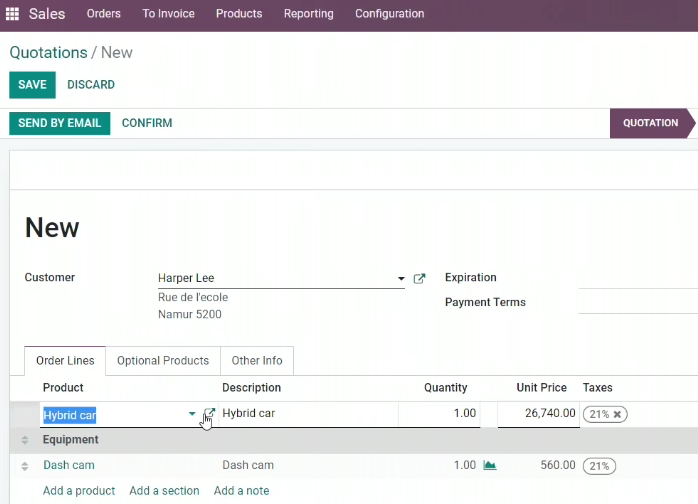Click the CONFIRM button
This screenshot has height=504, width=698.
(x=147, y=123)
